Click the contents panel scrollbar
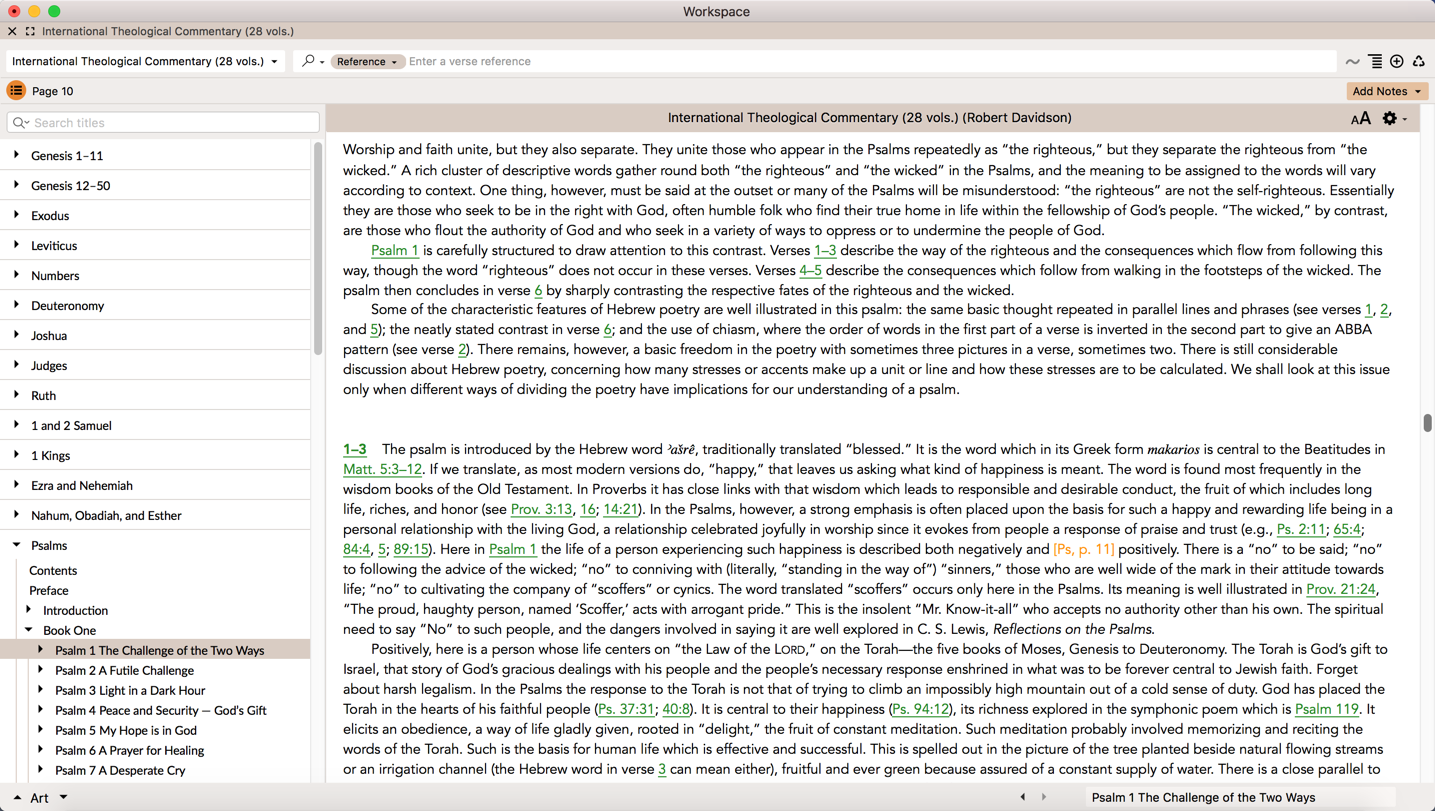Image resolution: width=1435 pixels, height=811 pixels. 318,250
